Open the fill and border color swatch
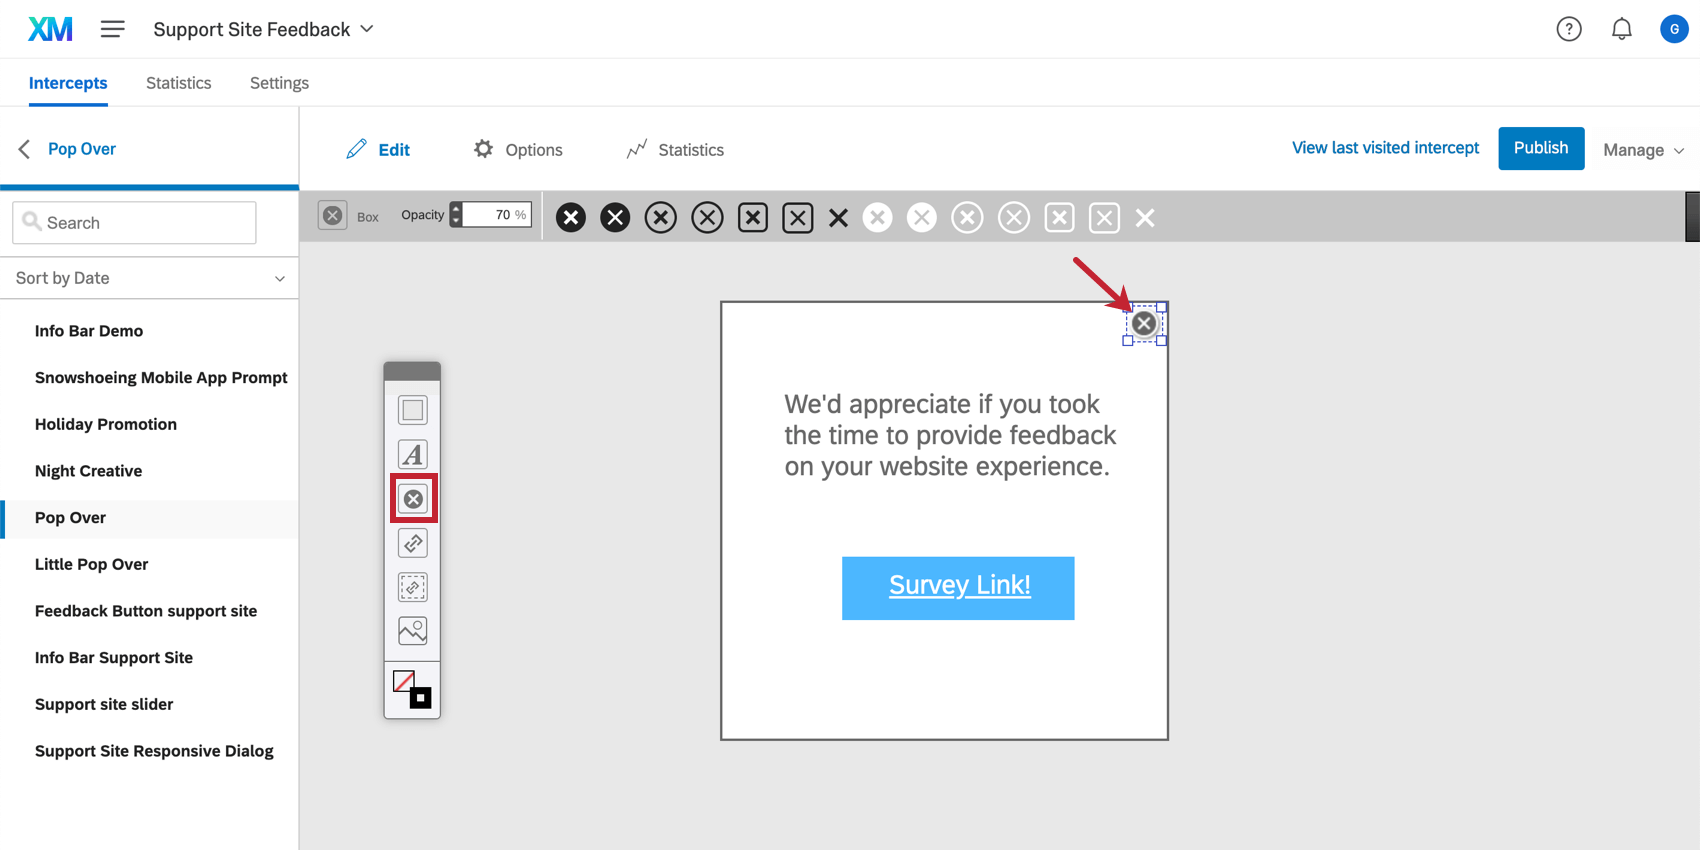The image size is (1700, 850). (412, 689)
